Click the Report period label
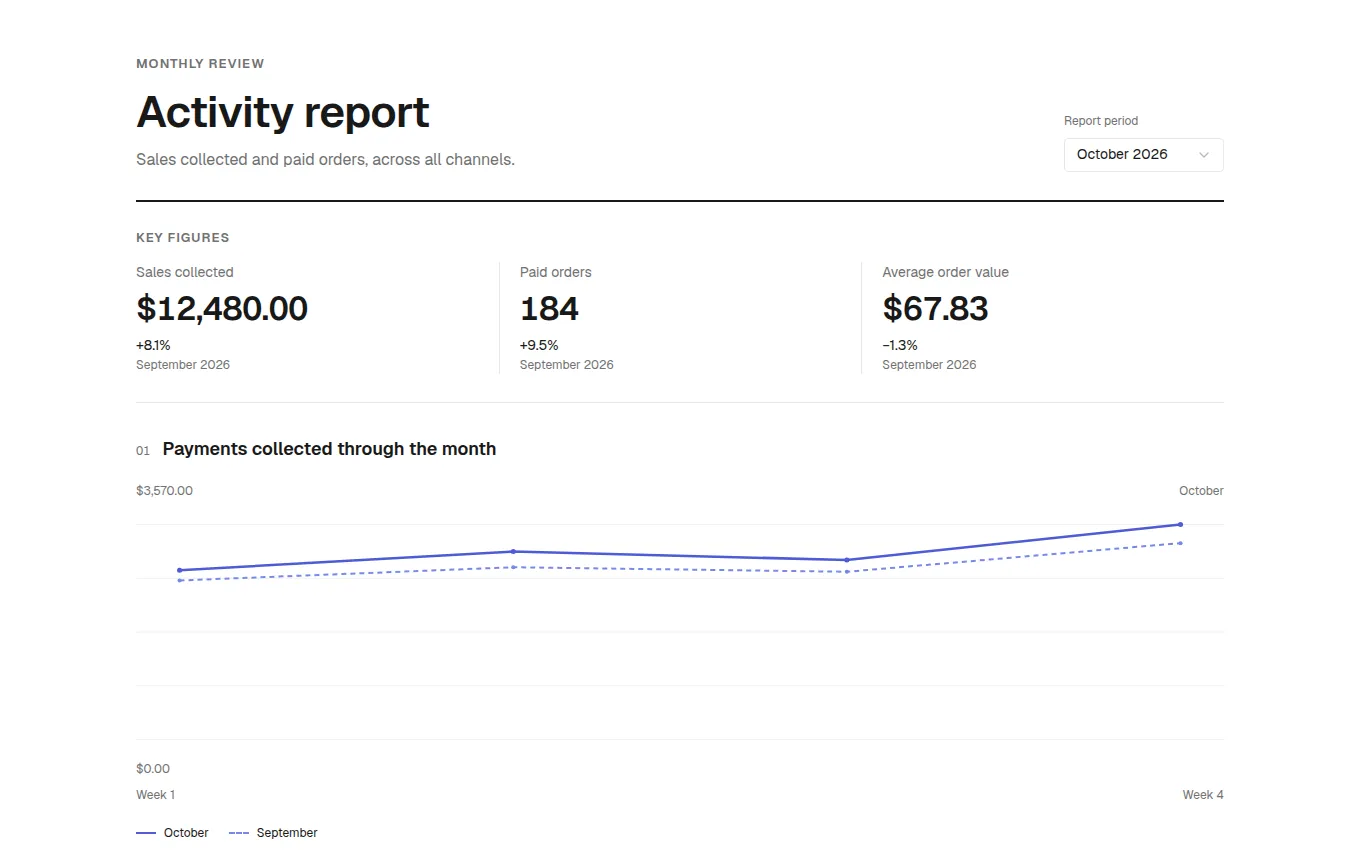This screenshot has width=1360, height=850. tap(1101, 121)
